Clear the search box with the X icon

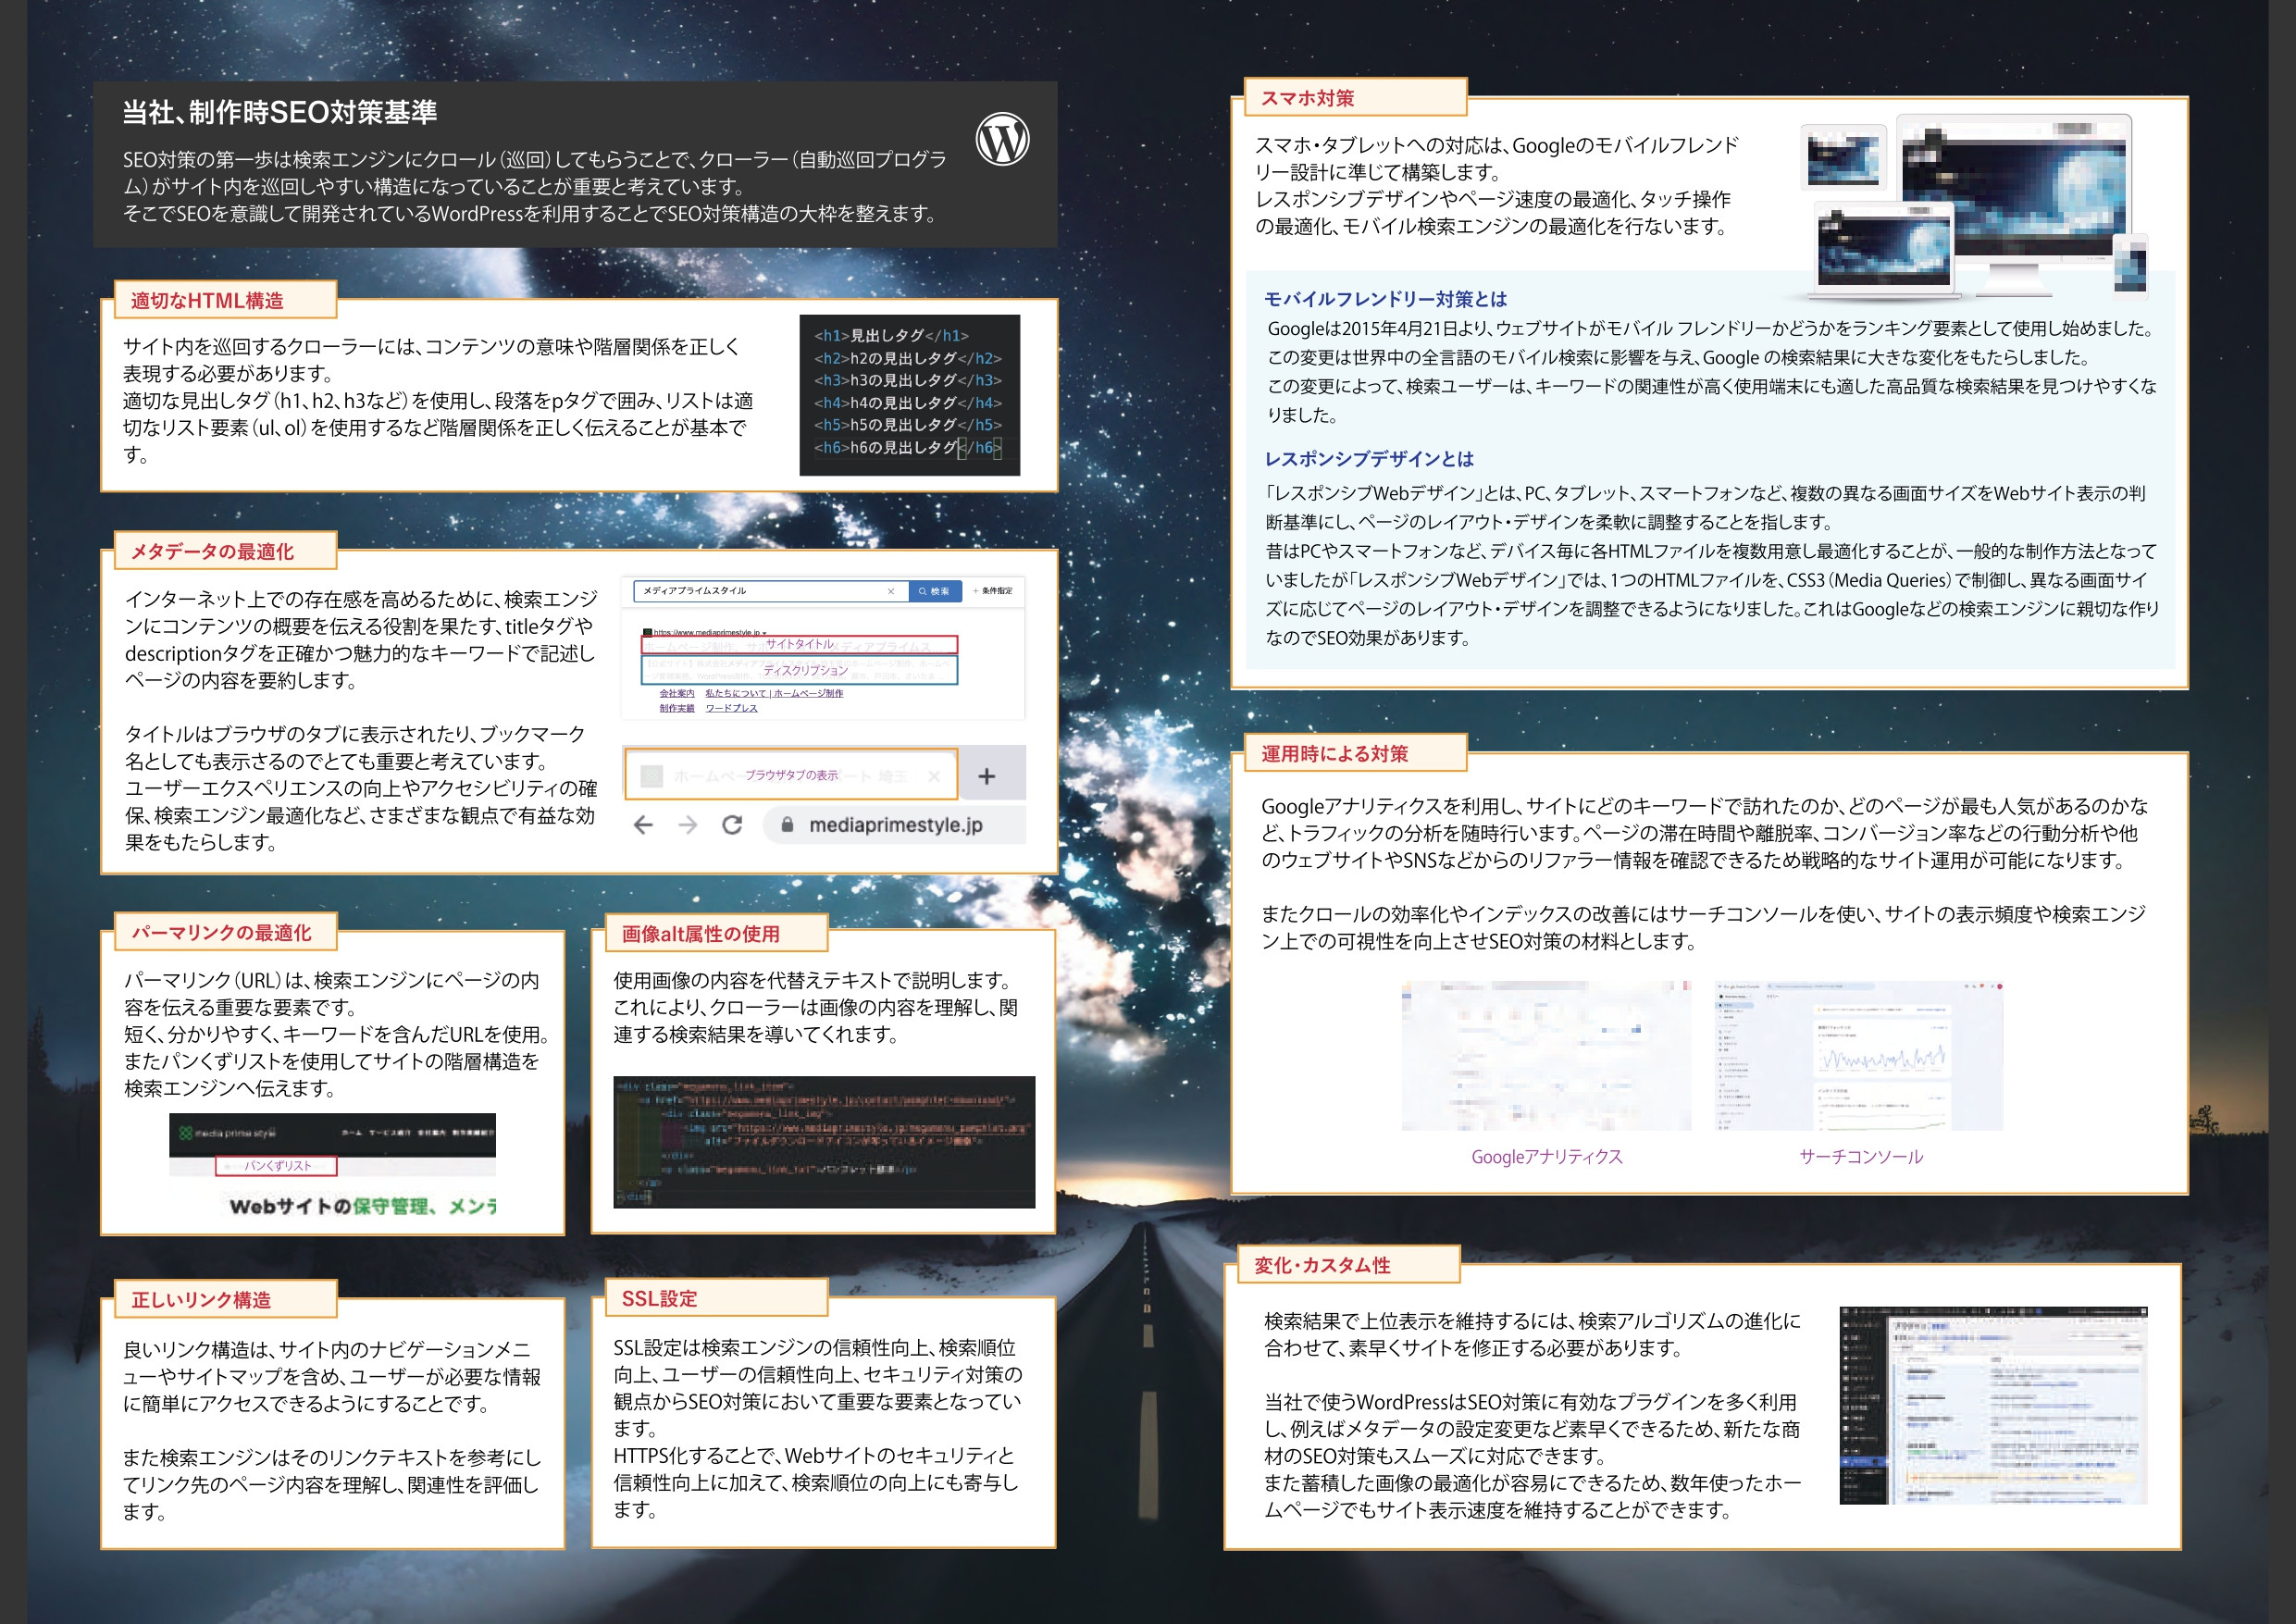tap(892, 592)
